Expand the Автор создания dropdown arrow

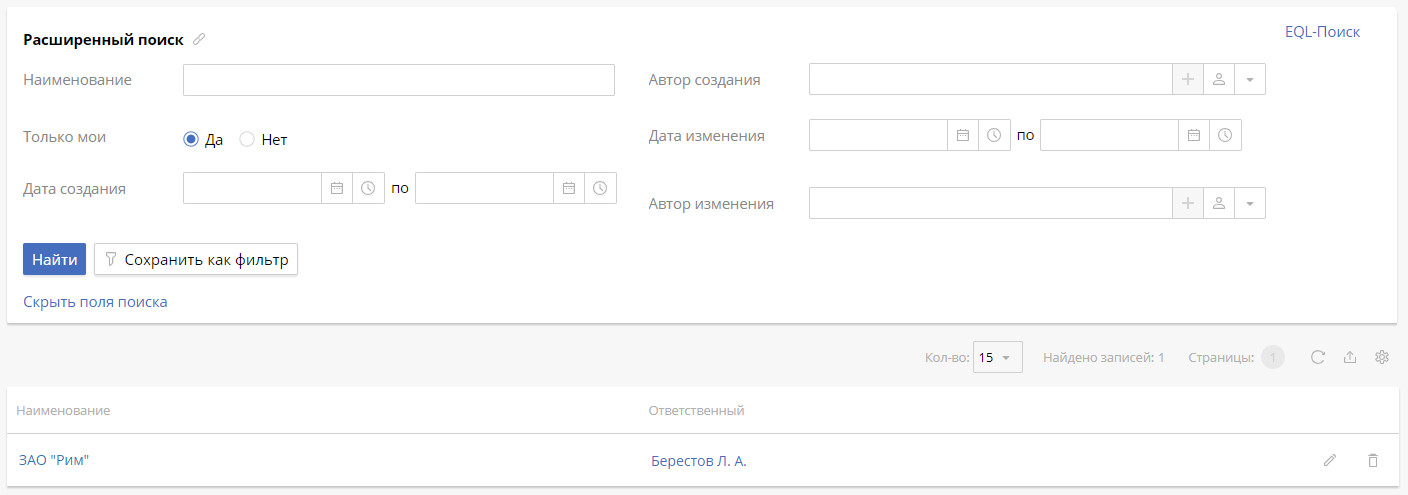[1250, 80]
